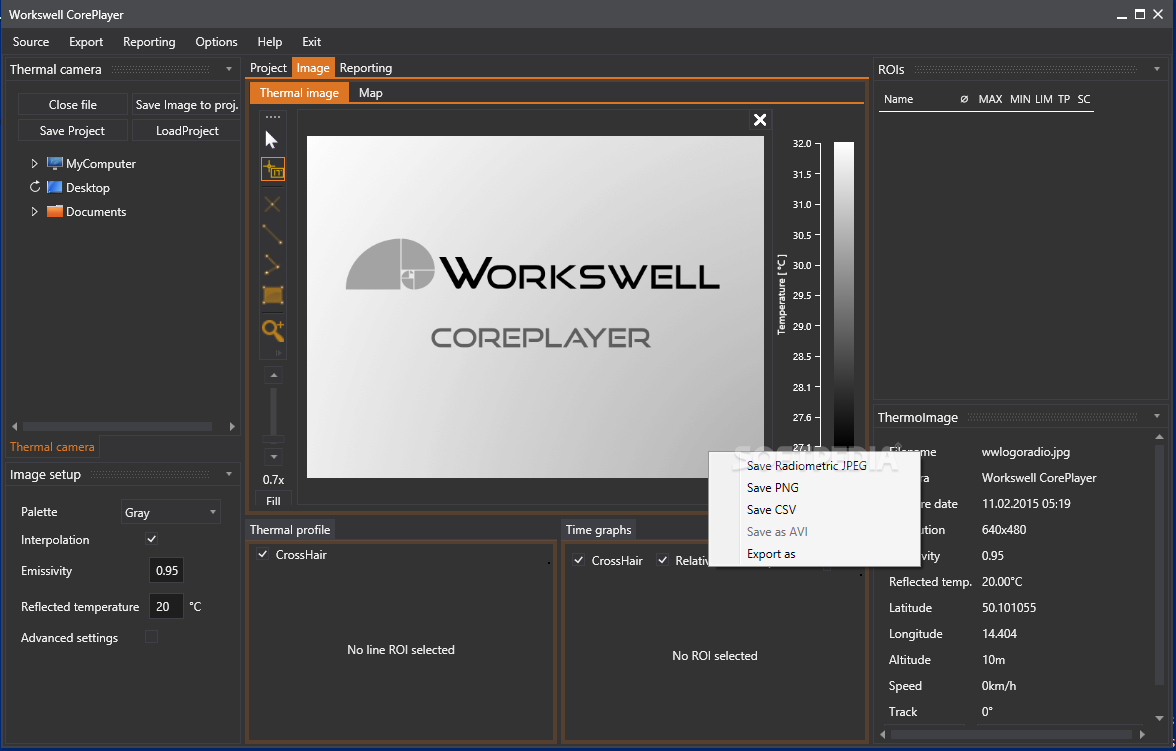Screen dimensions: 1176x751
Task: Open the Palette Gray combo box
Action: point(170,512)
